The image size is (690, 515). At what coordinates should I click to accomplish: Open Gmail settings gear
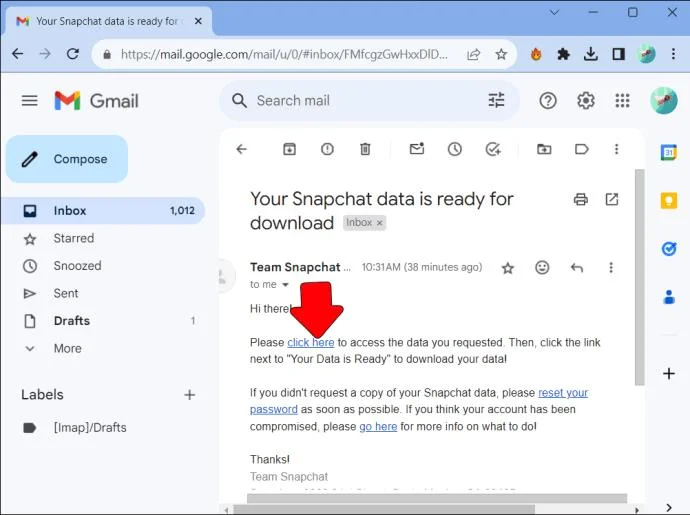coord(586,101)
